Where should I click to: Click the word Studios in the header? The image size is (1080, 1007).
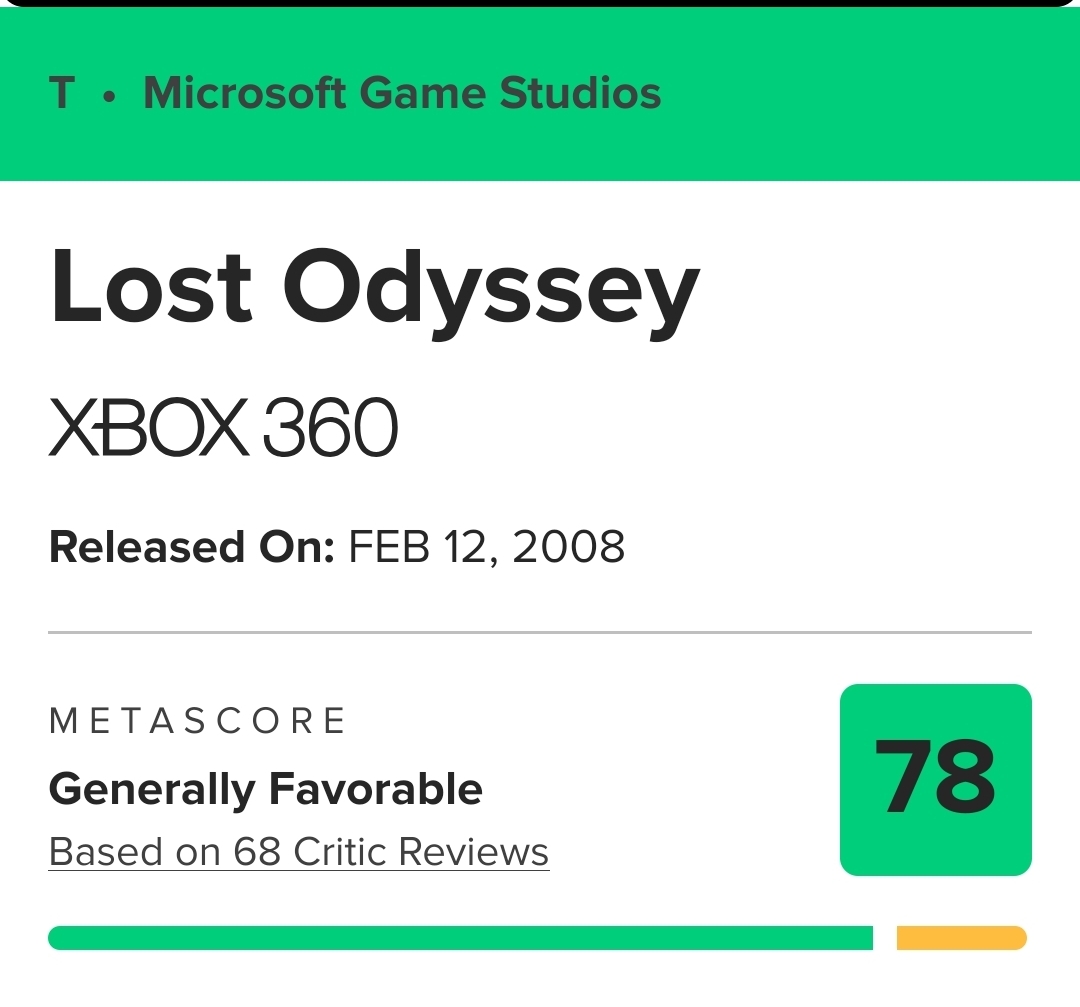580,94
